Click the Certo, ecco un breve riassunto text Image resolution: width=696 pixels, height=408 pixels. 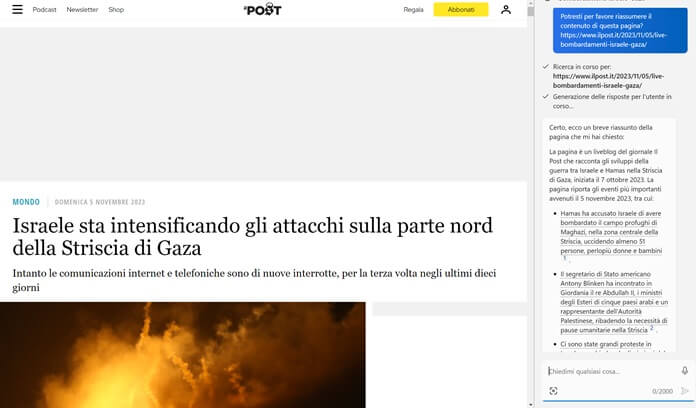pos(601,132)
